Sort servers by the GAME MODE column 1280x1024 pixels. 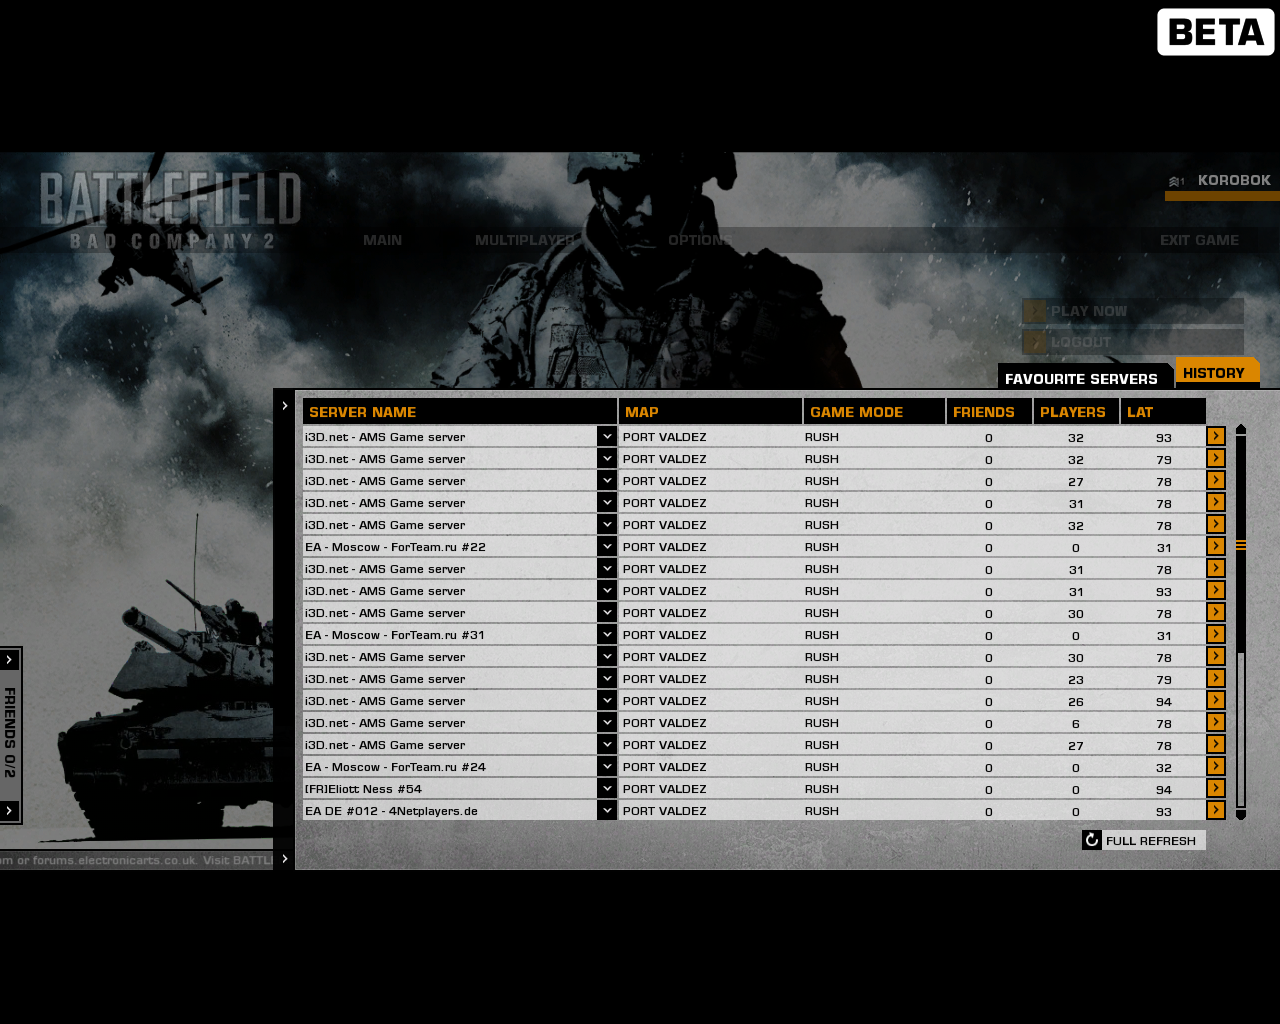[875, 411]
